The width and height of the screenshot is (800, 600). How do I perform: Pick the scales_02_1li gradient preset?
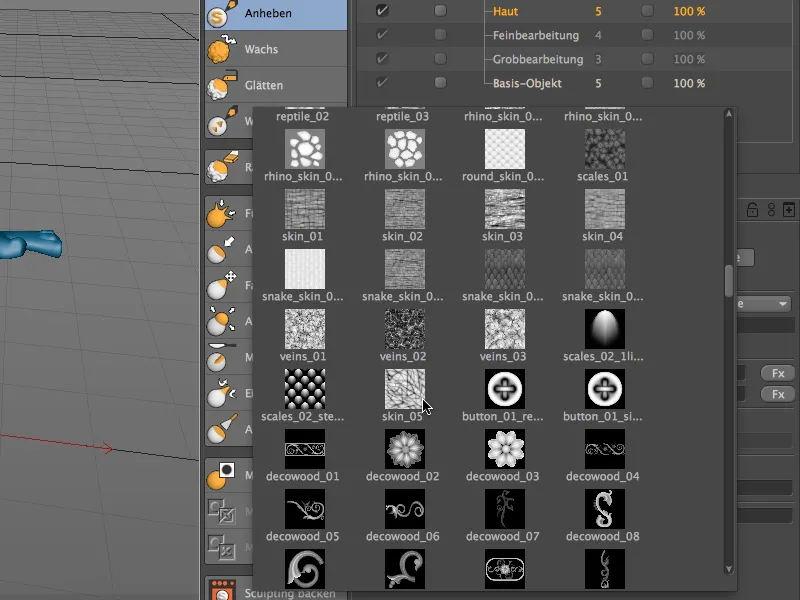click(605, 329)
